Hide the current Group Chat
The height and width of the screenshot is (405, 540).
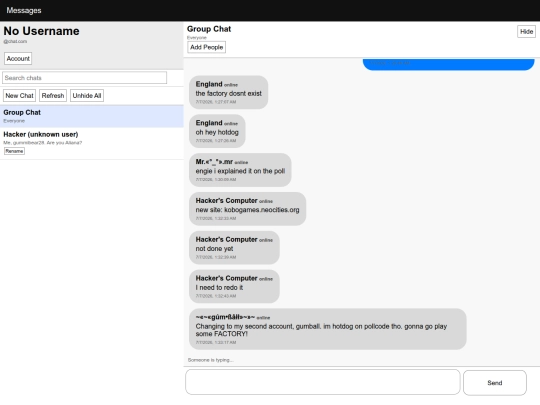click(526, 32)
